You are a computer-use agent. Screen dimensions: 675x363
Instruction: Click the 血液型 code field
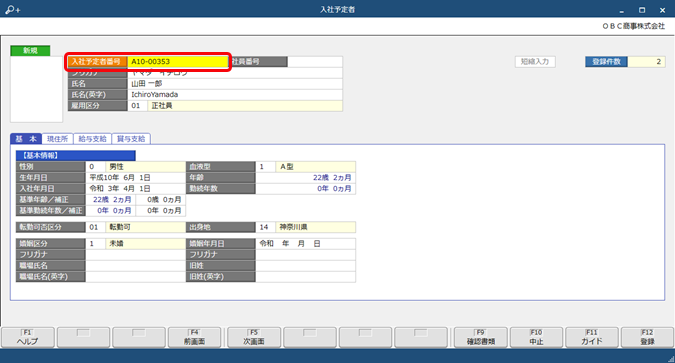266,167
